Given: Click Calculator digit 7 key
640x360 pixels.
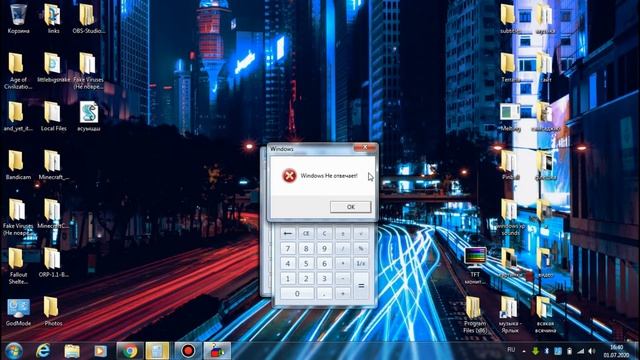Looking at the screenshot, I should coord(288,249).
